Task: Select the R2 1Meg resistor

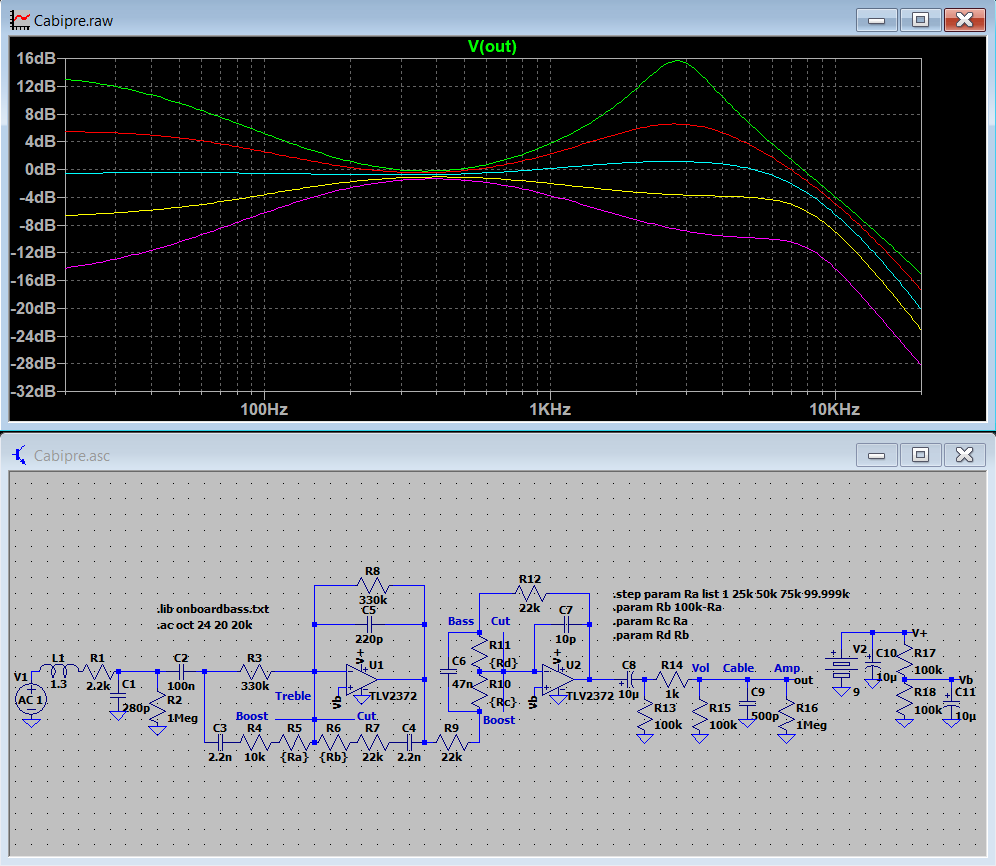Action: coord(157,709)
